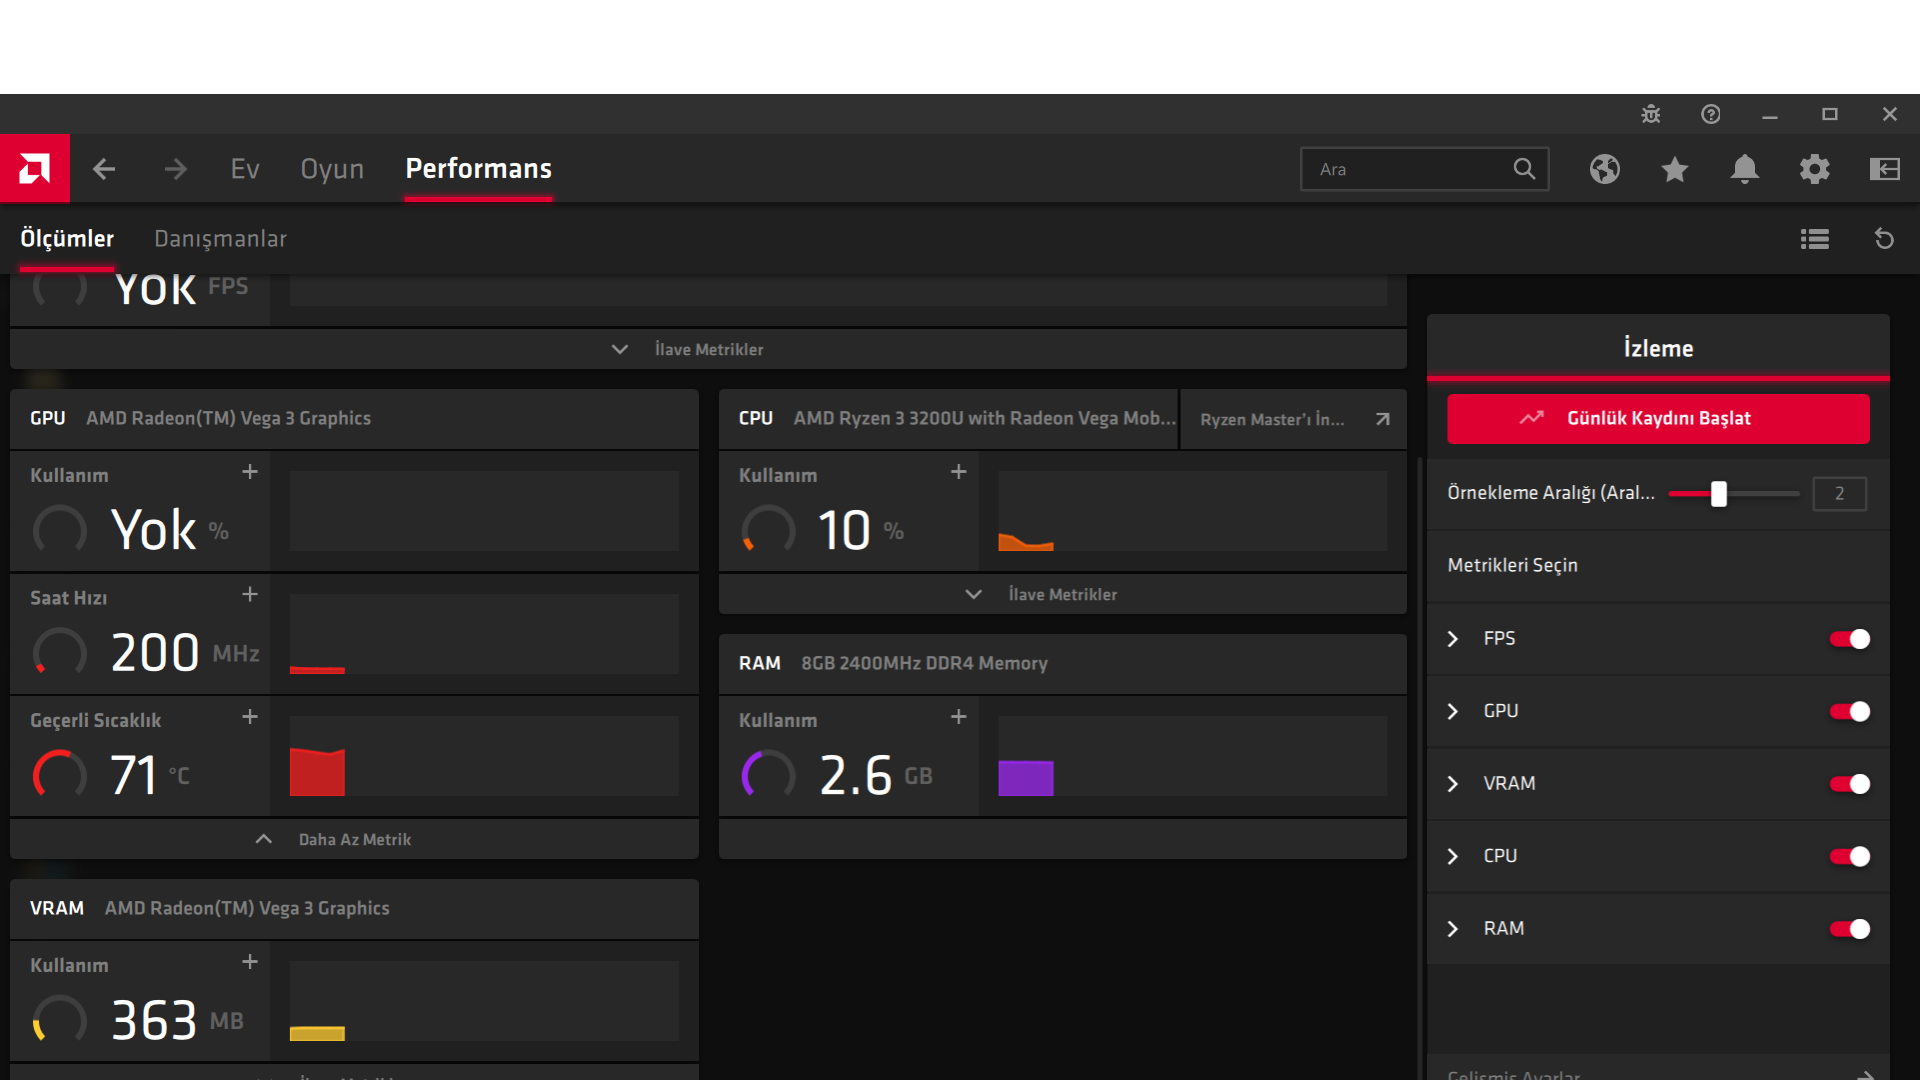The image size is (1920, 1080).
Task: Toggle the FPS tracking switch off
Action: pos(1849,639)
